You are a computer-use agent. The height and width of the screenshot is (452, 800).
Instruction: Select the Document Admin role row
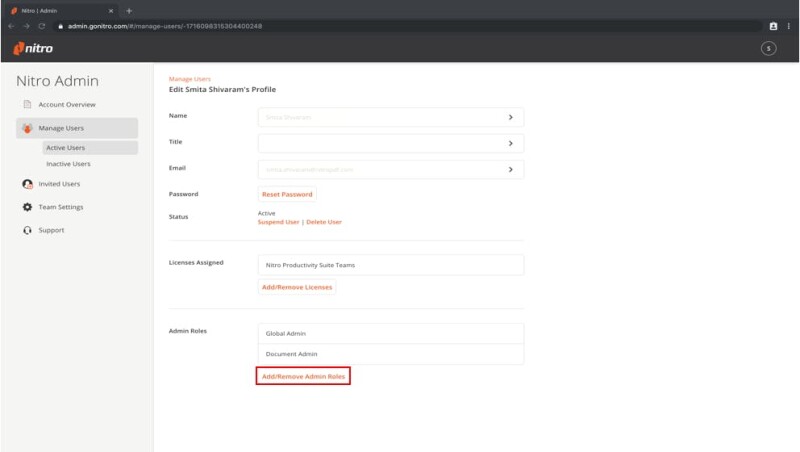[391, 354]
